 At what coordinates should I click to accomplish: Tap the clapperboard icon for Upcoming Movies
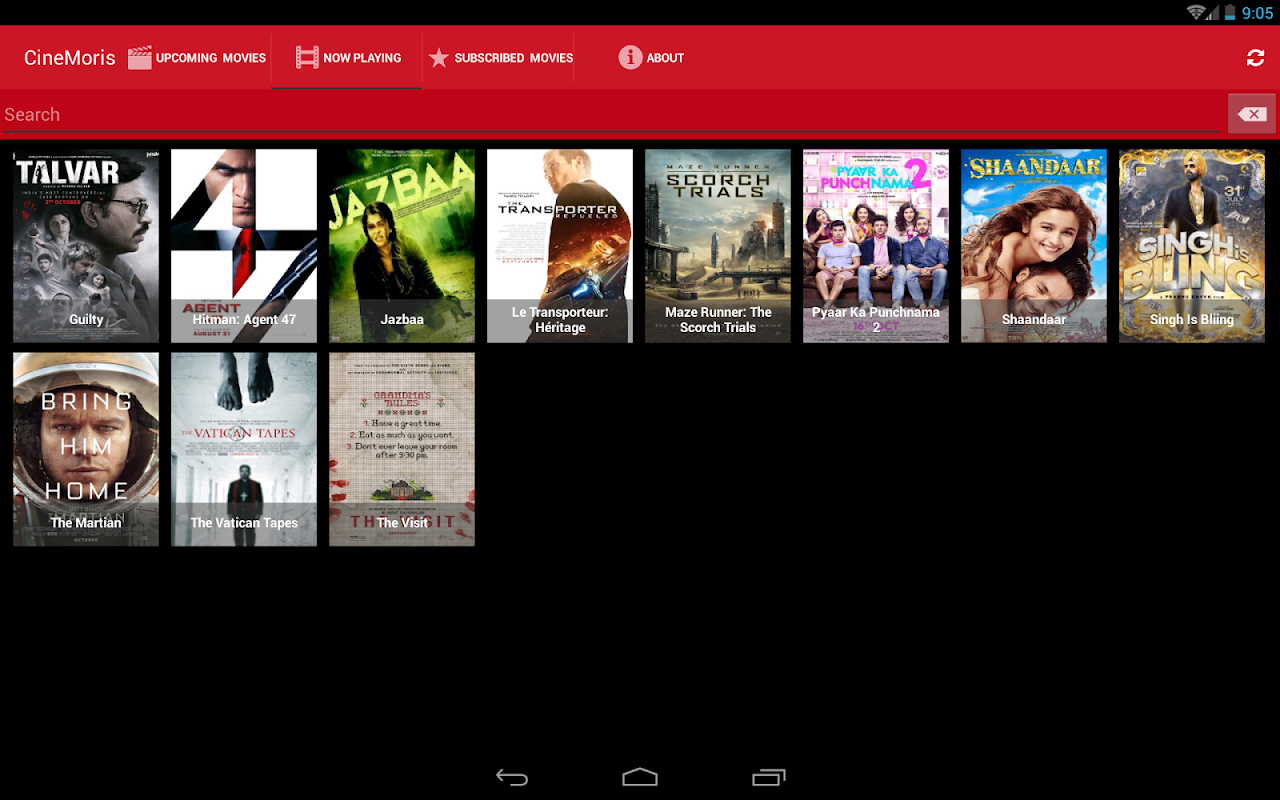tap(140, 58)
